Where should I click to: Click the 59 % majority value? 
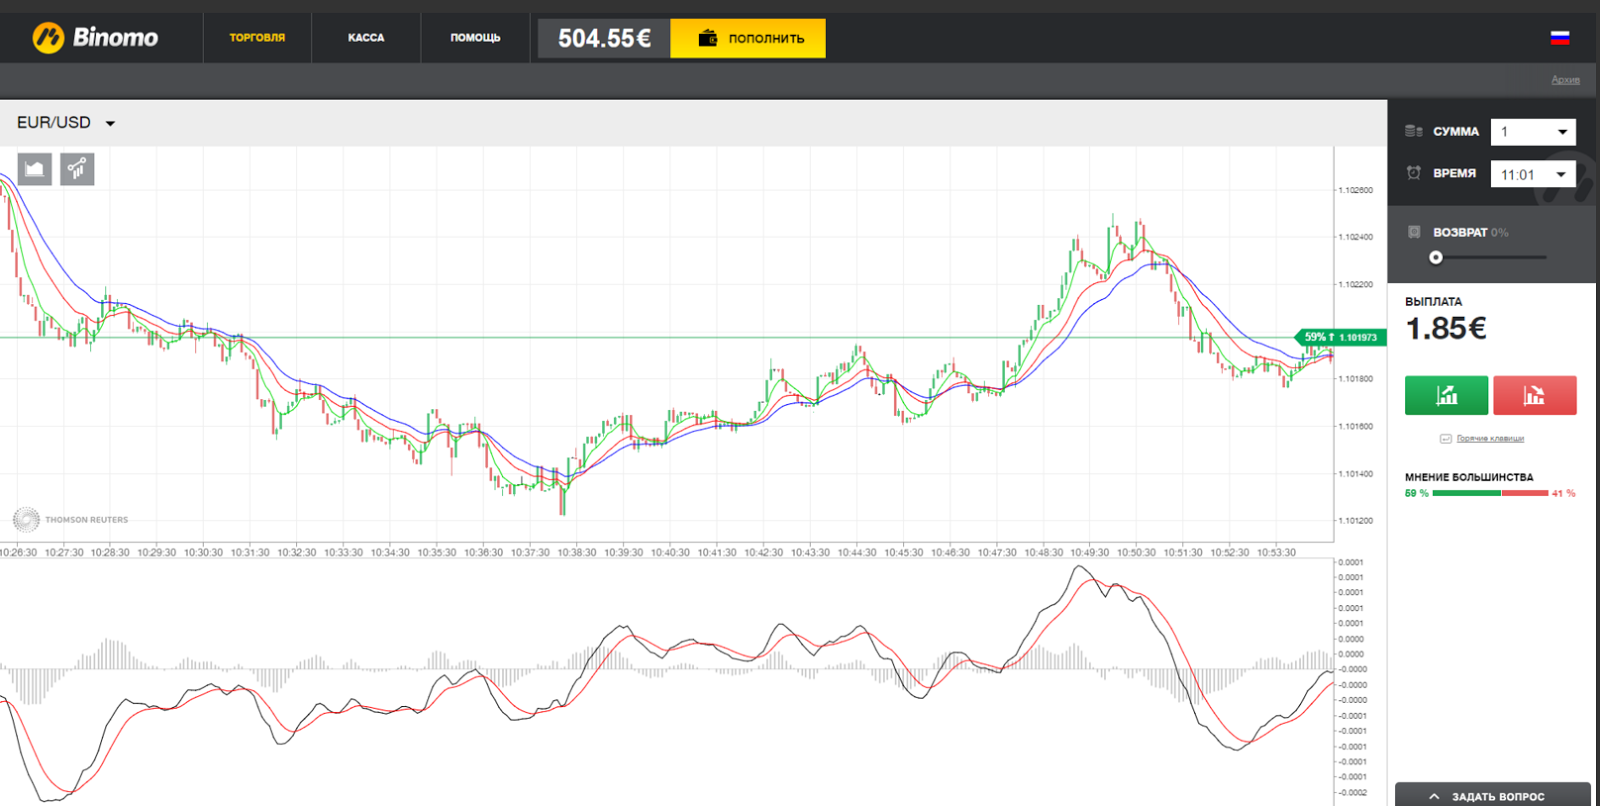pos(1416,493)
